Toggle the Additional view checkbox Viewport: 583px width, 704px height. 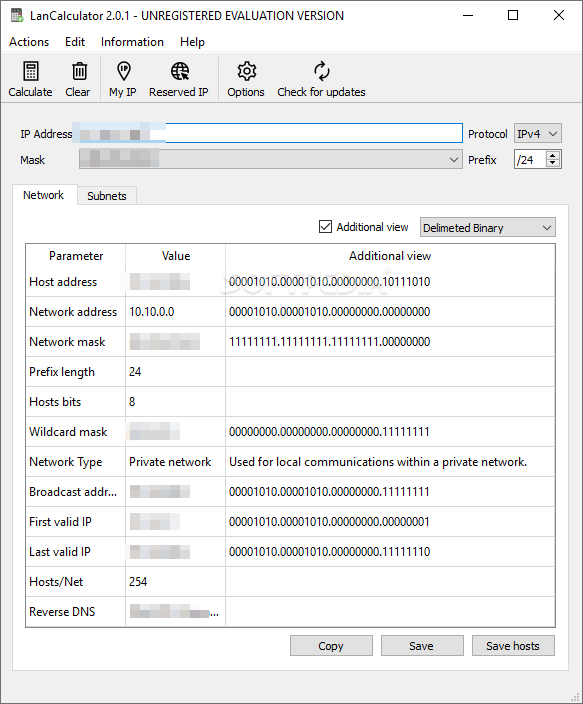tap(325, 227)
